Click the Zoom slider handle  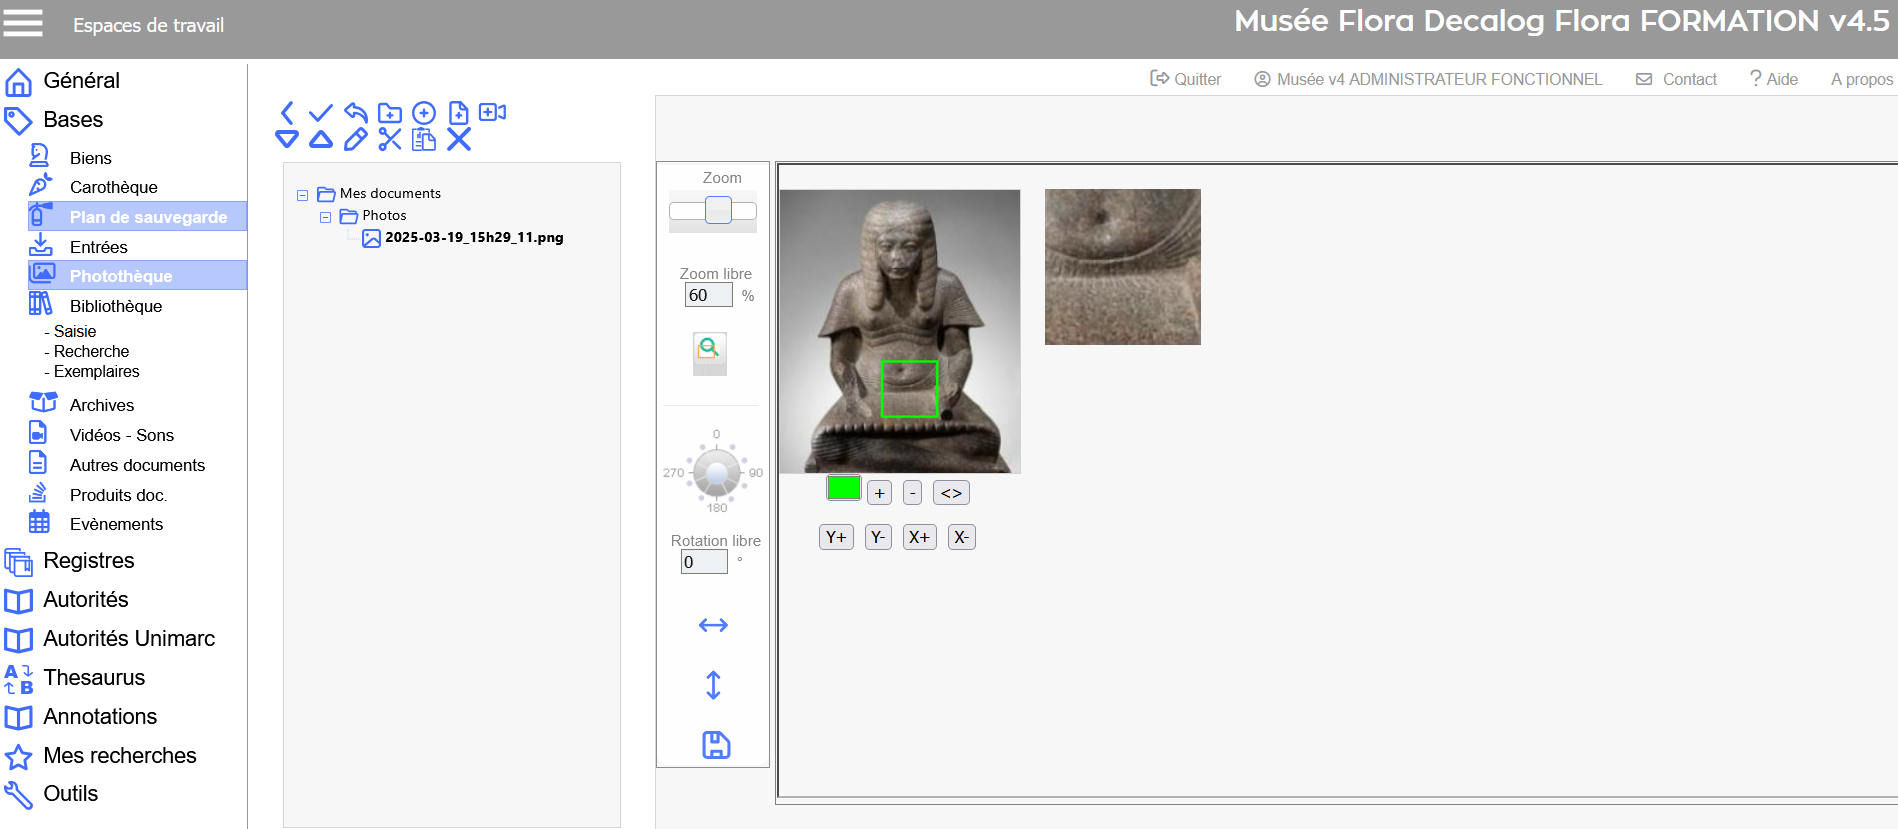coord(718,210)
